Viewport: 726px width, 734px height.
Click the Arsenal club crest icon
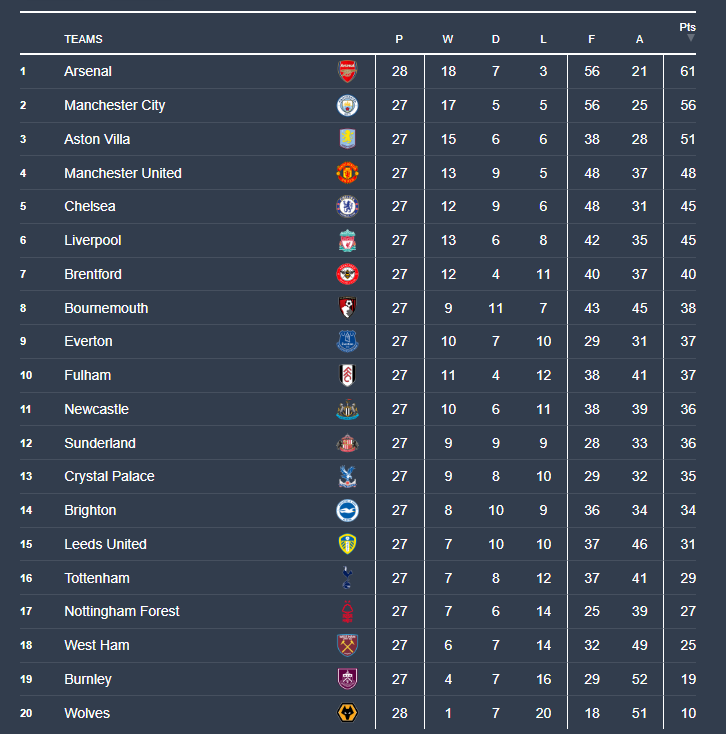[347, 71]
